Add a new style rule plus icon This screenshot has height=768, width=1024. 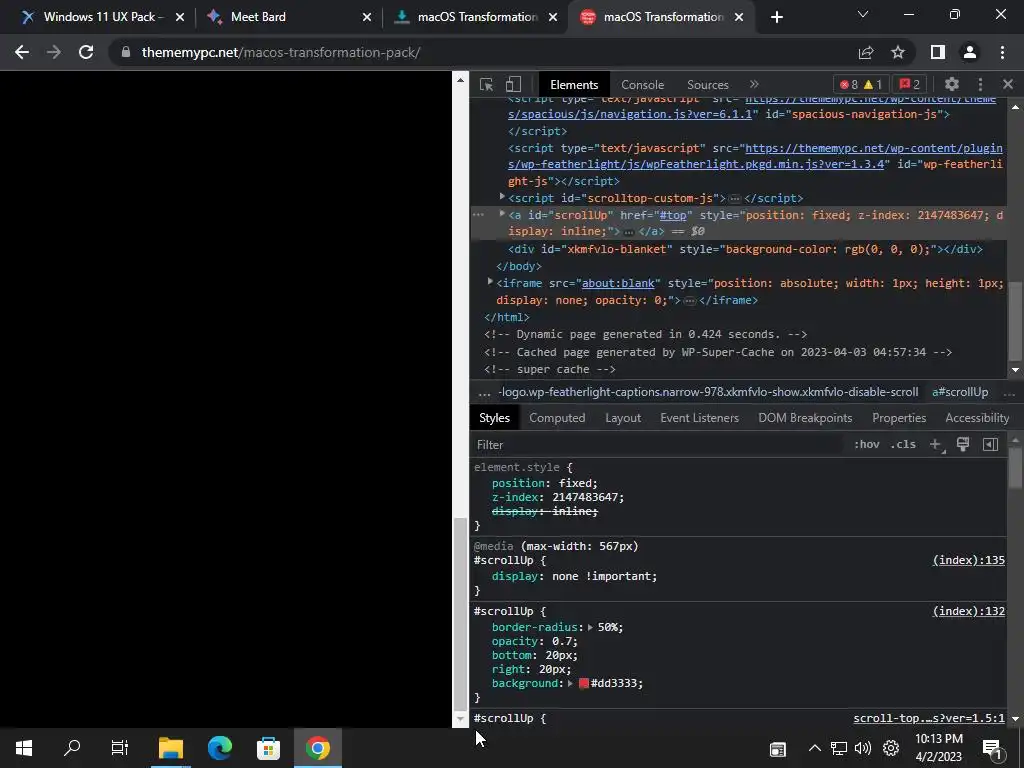click(x=935, y=444)
